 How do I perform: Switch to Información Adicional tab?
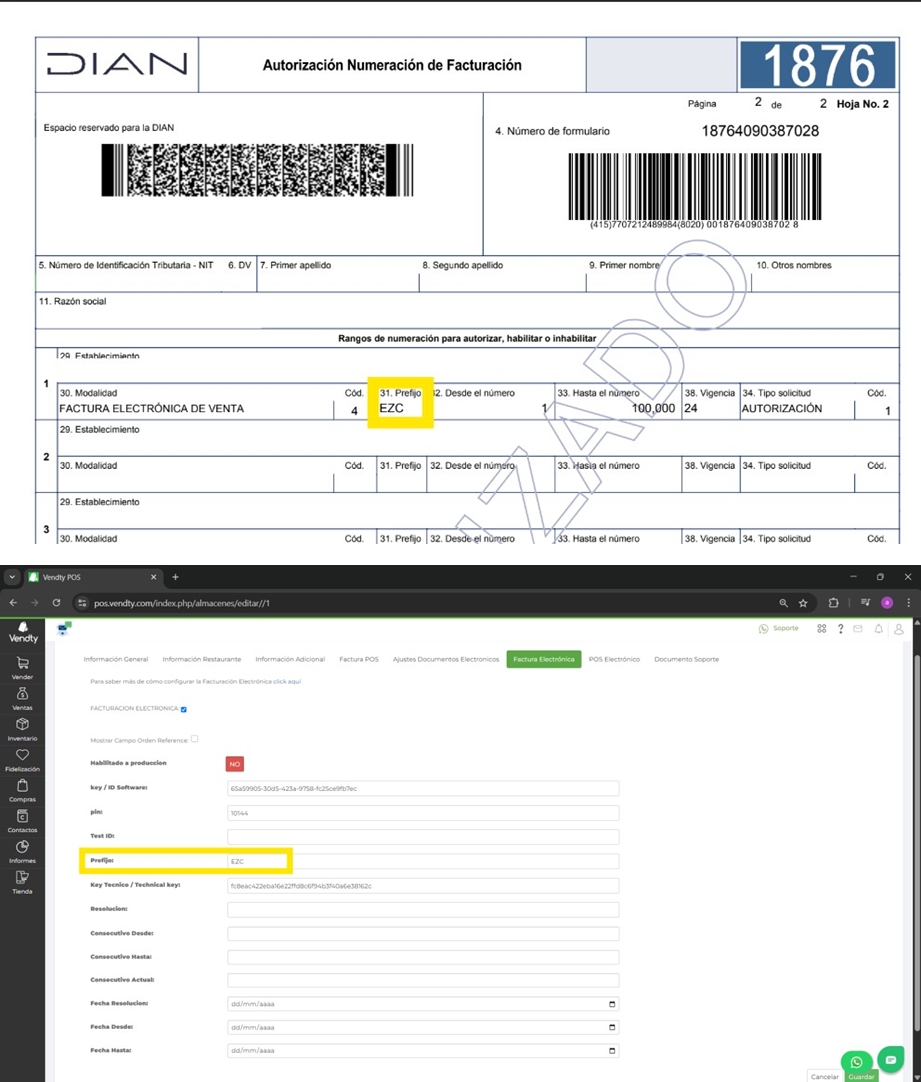[290, 659]
